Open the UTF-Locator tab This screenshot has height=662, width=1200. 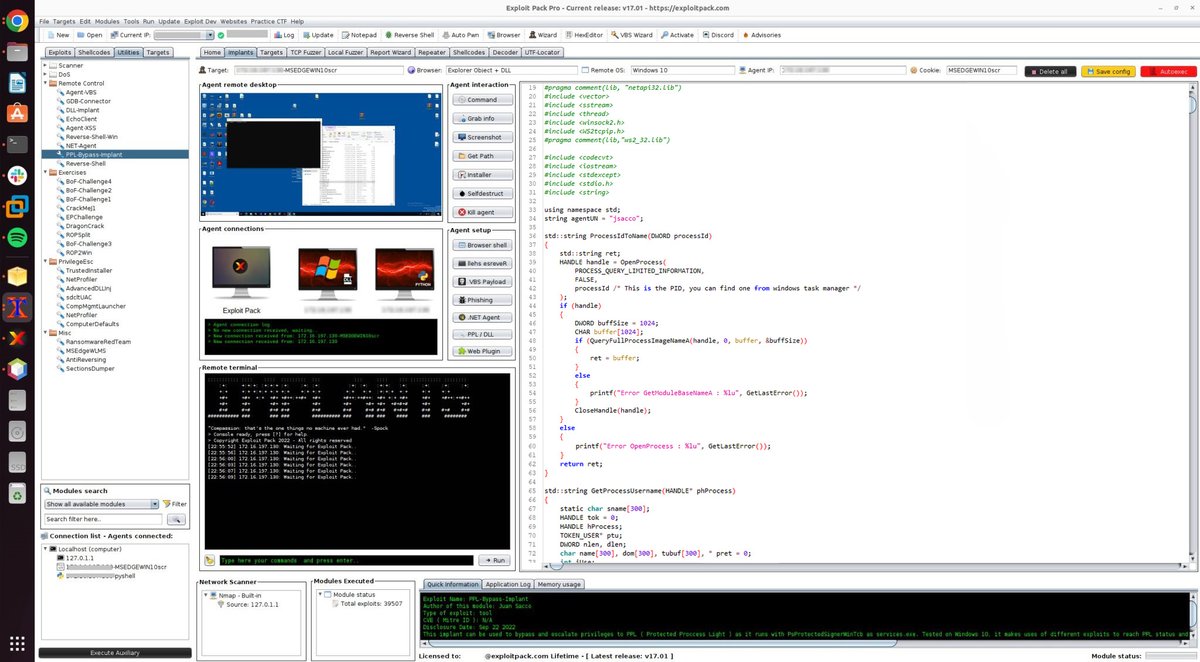(x=543, y=52)
